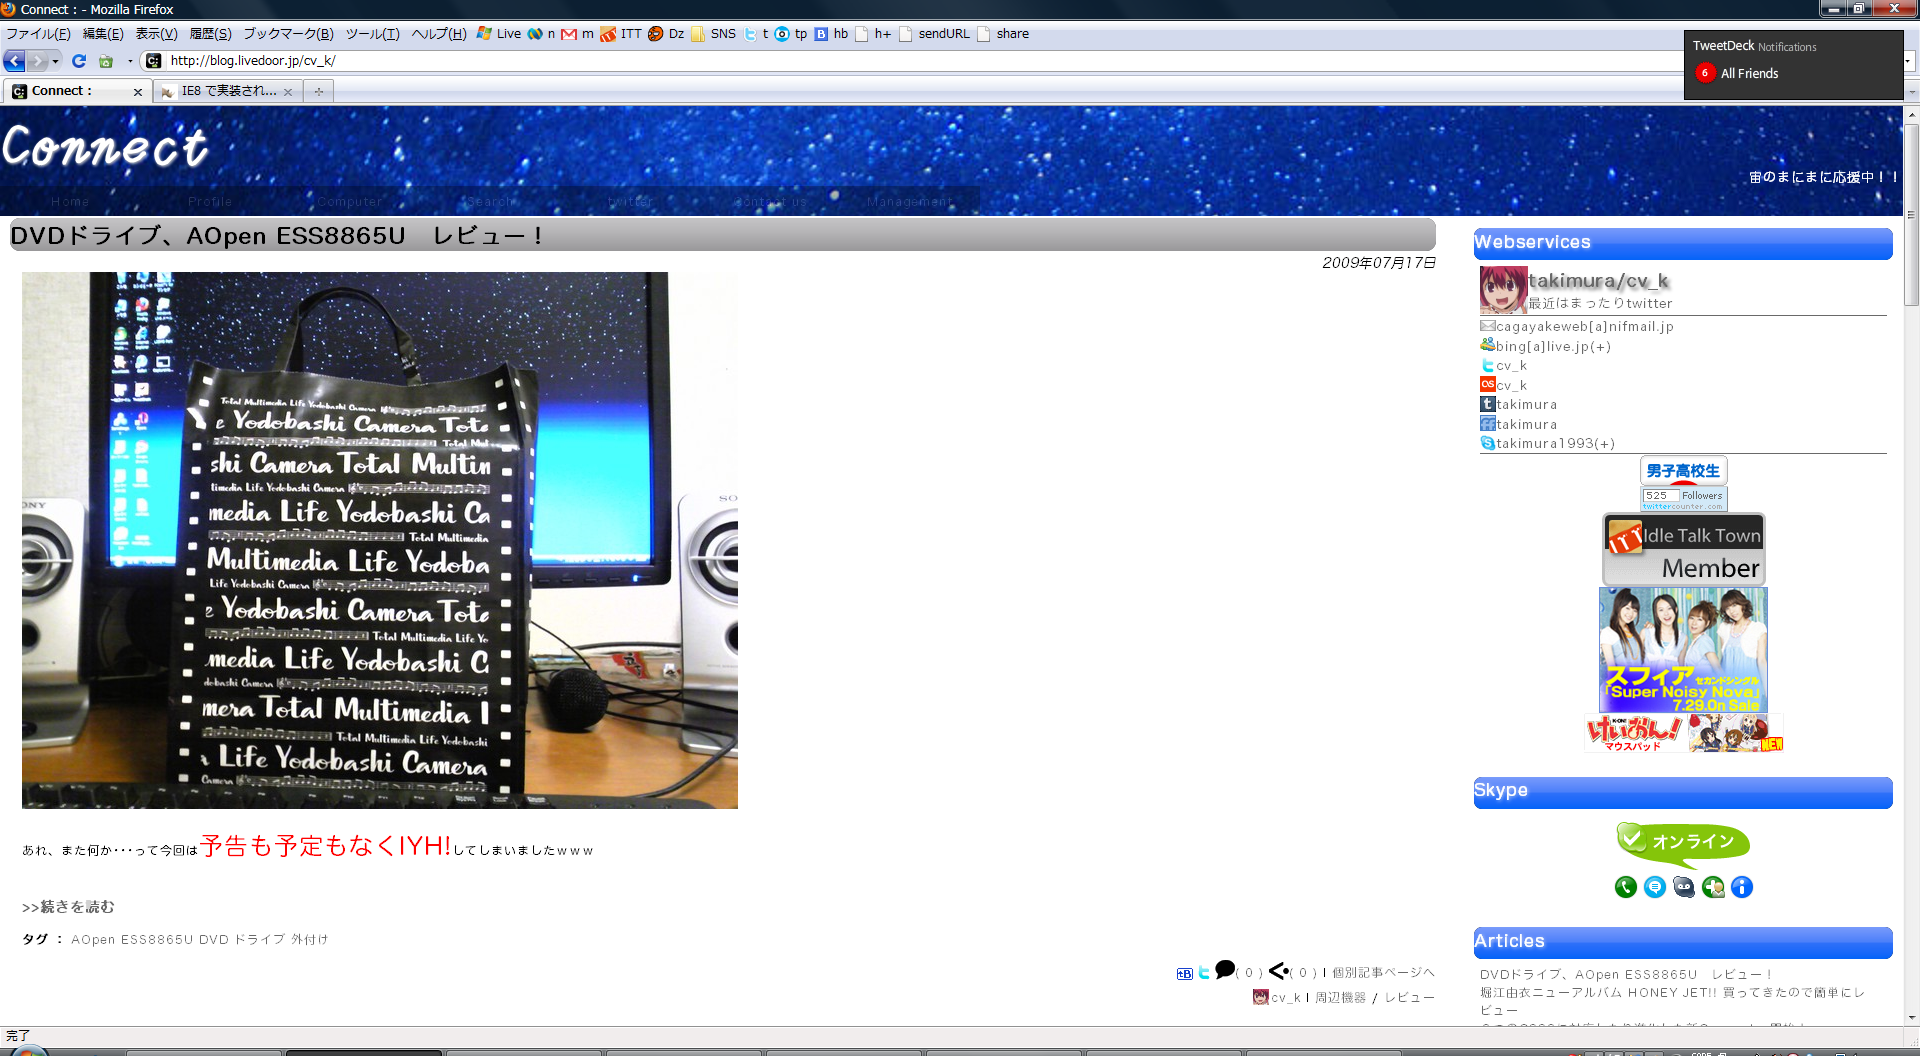This screenshot has width=1920, height=1056.
Task: Open the back/forward history dropdown arrow
Action: click(55, 61)
